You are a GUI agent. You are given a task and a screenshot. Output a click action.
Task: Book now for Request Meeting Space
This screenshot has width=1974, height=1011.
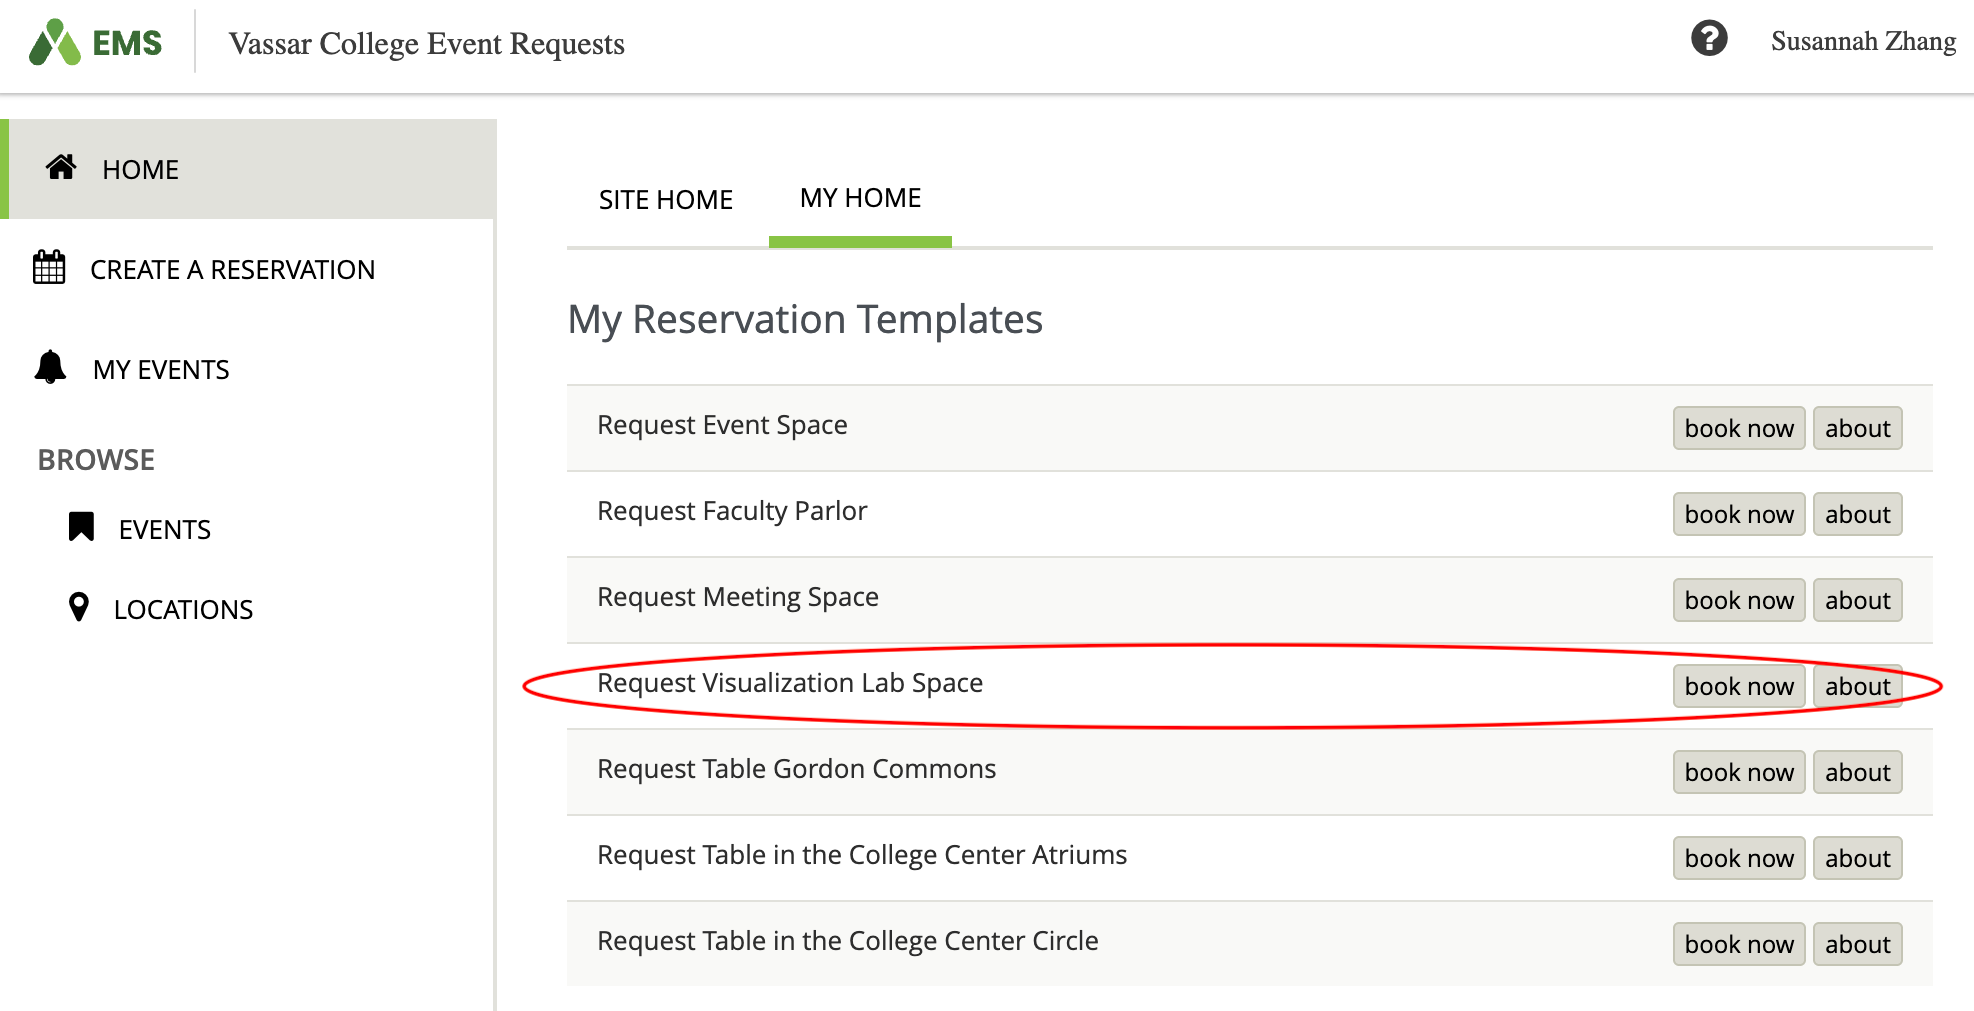1738,601
